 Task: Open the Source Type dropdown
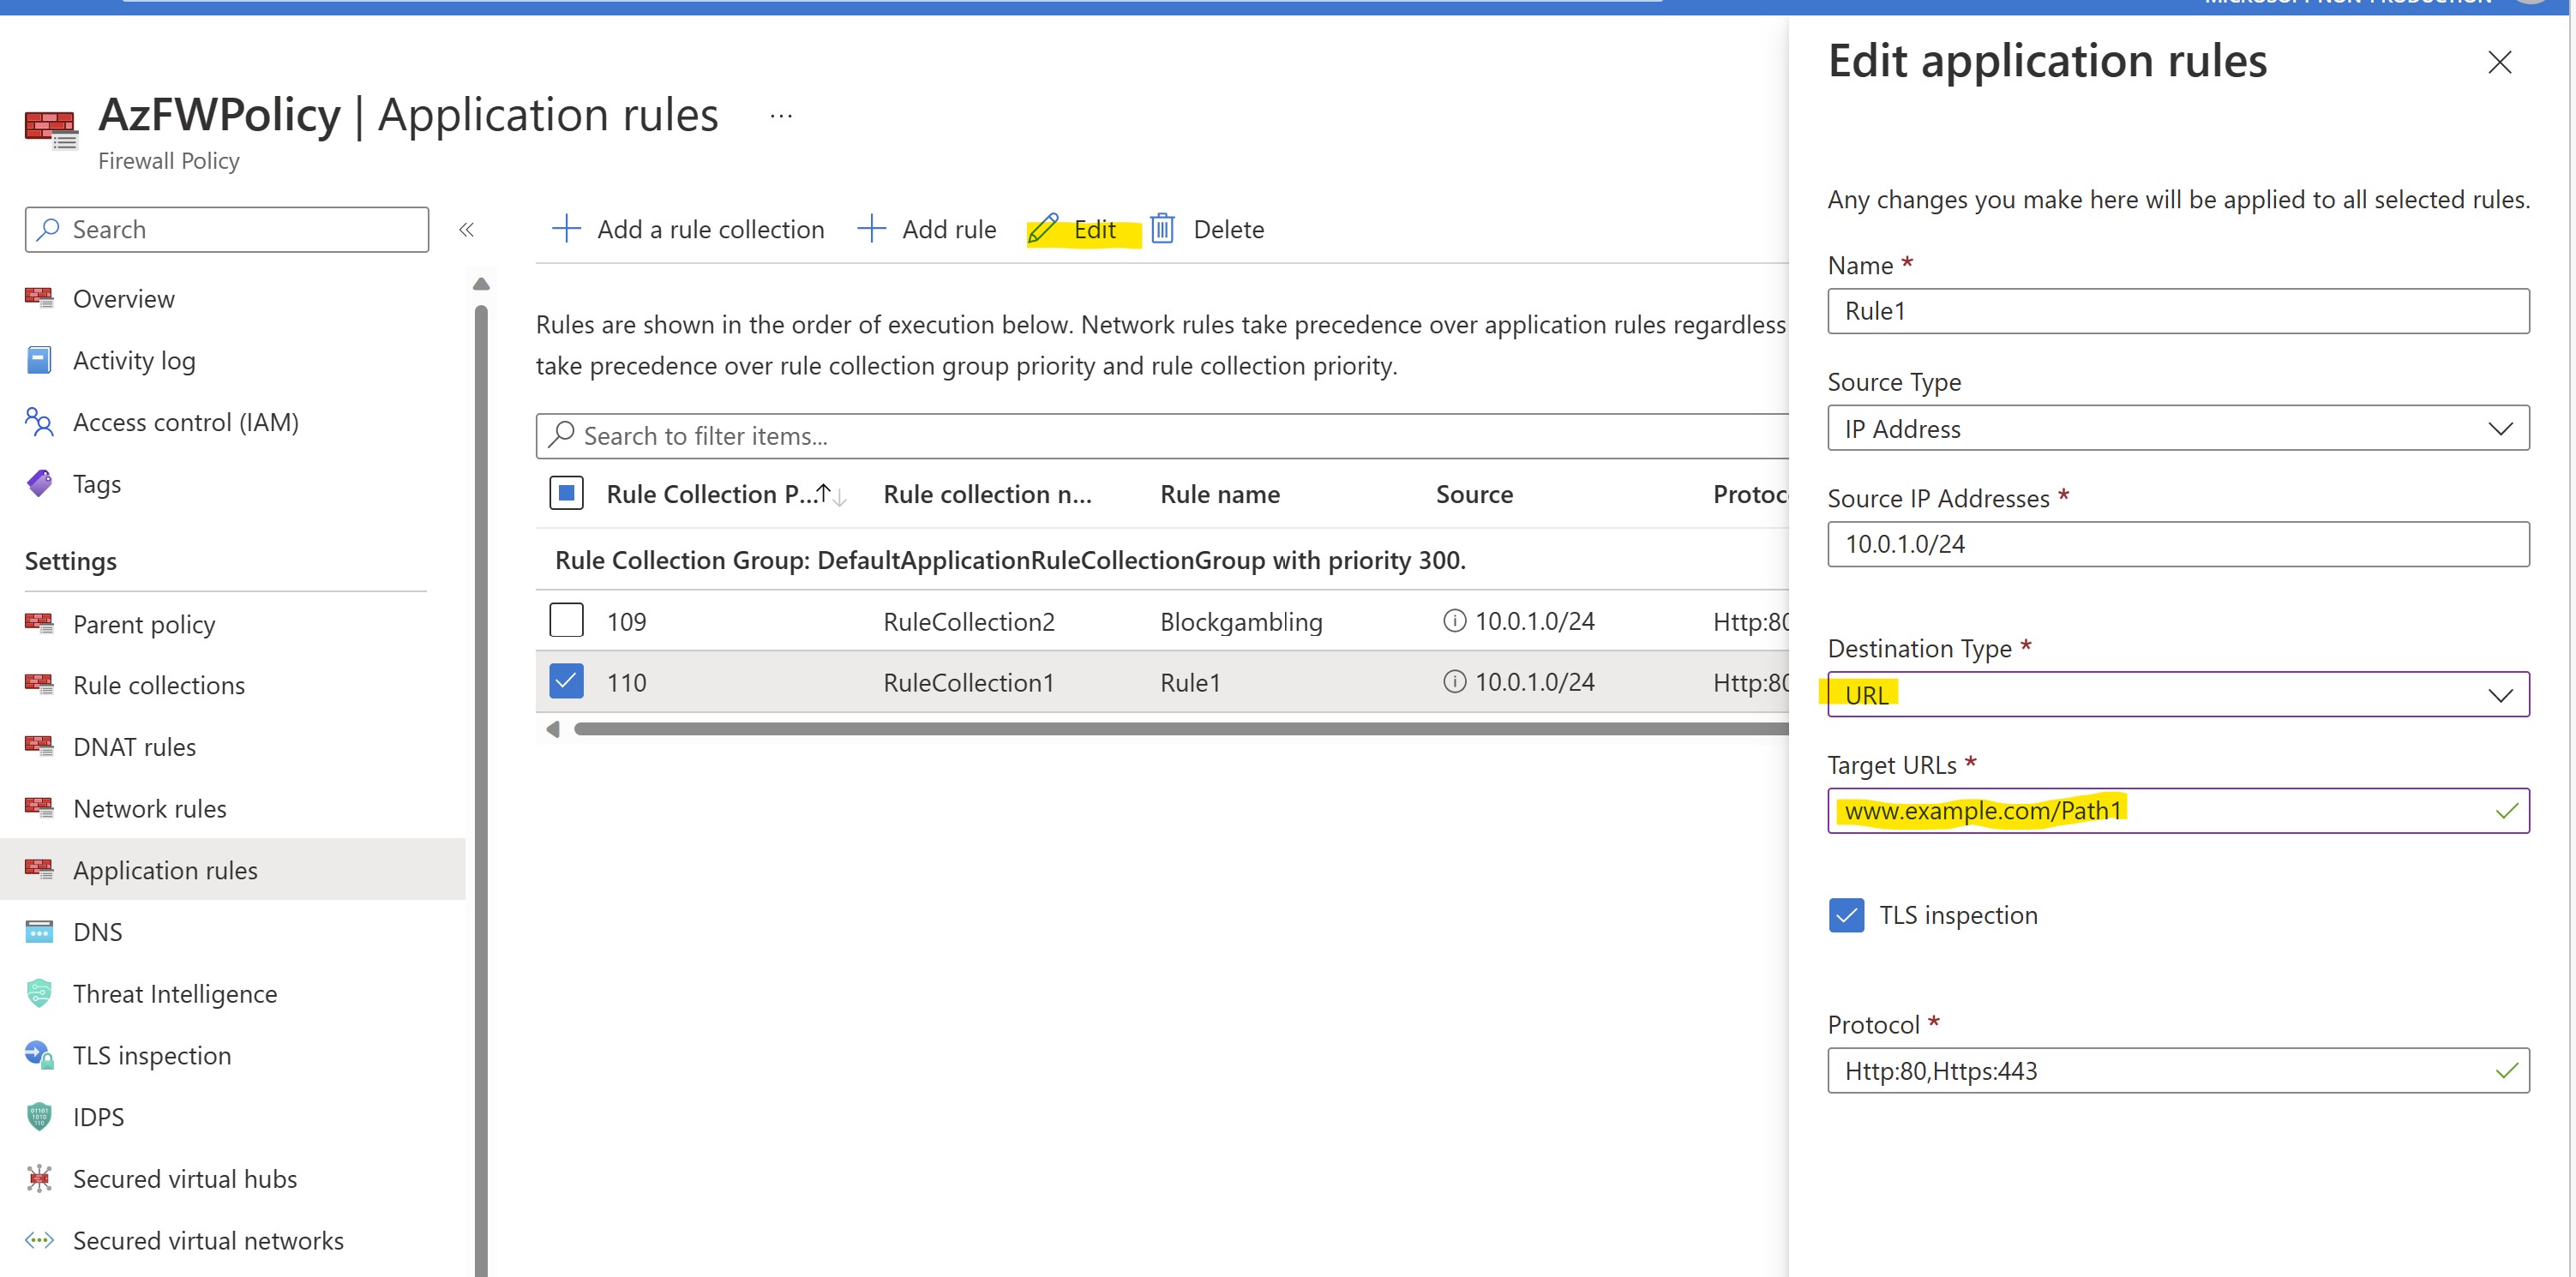click(x=2177, y=429)
